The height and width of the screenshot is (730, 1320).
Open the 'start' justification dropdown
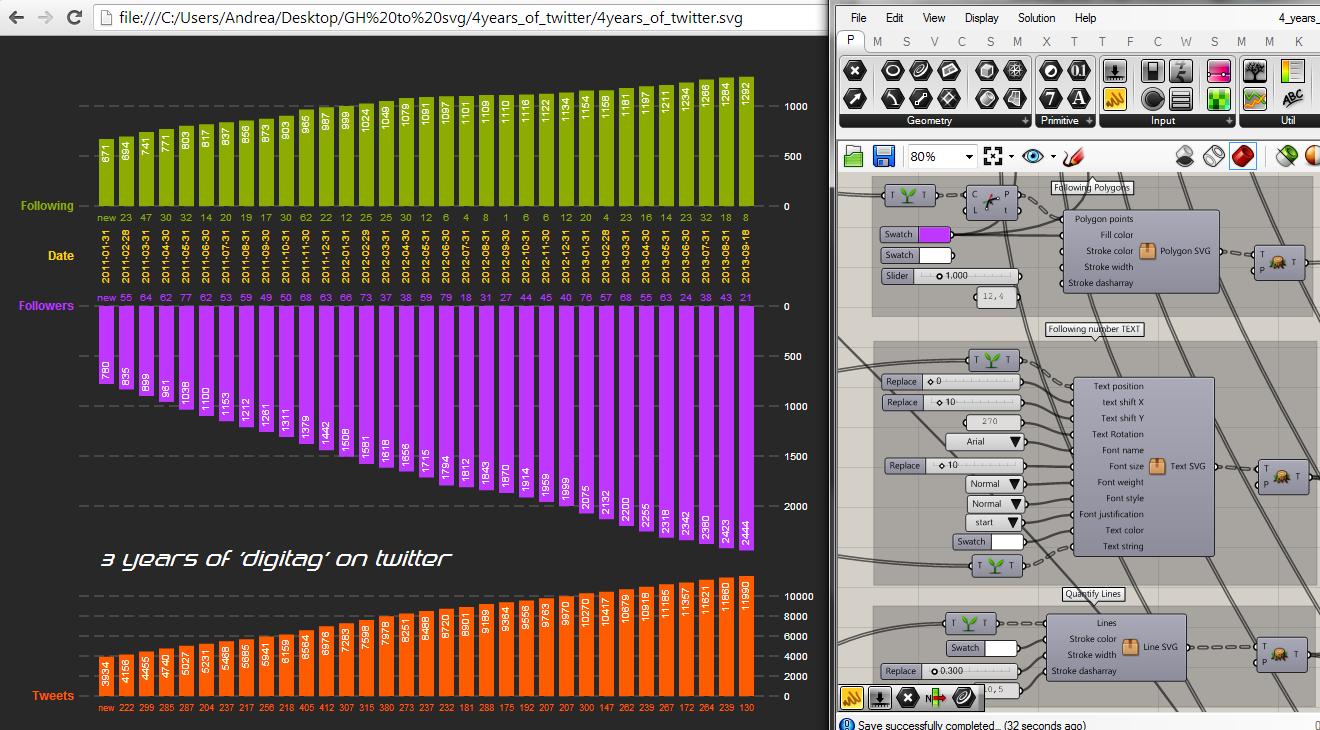pos(995,522)
